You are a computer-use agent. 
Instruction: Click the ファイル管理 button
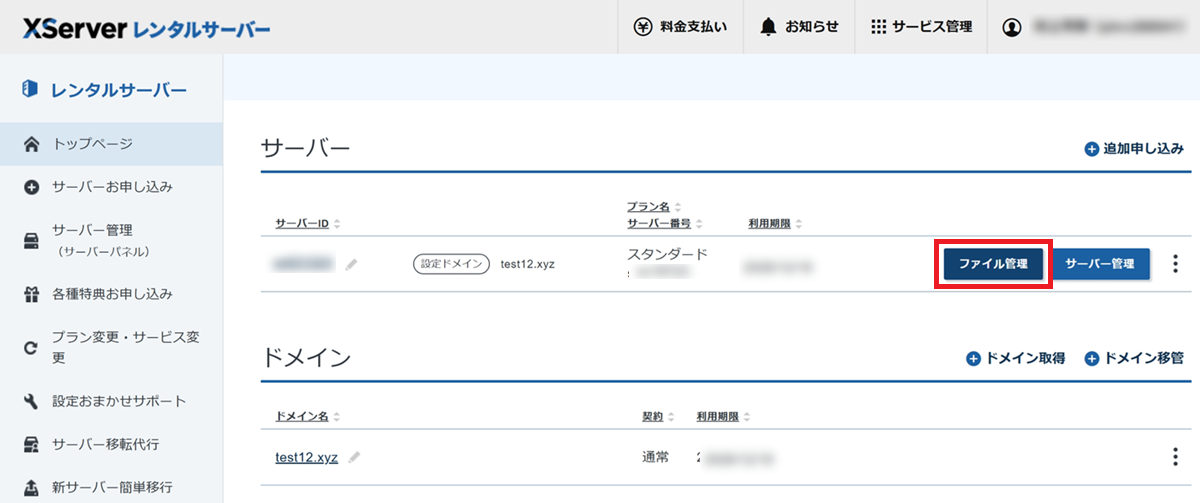coord(993,264)
